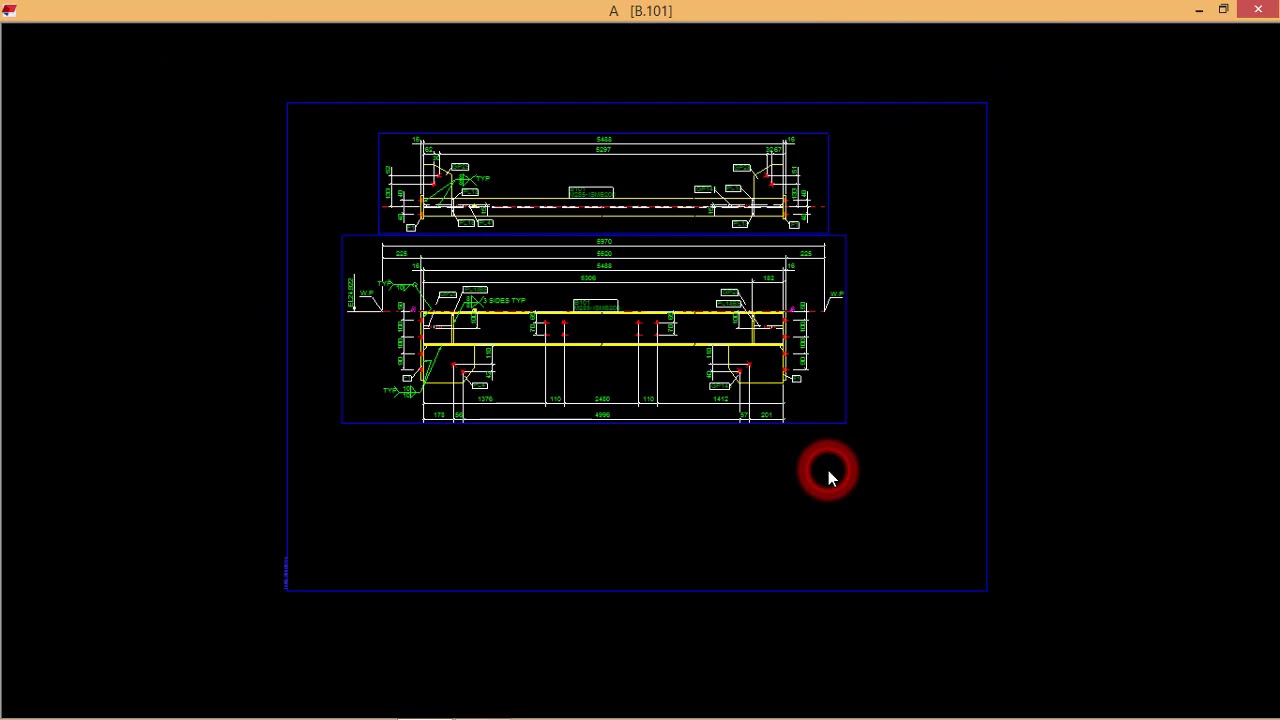The image size is (1280, 720).
Task: Select the 201 dimension text
Action: pos(766,414)
